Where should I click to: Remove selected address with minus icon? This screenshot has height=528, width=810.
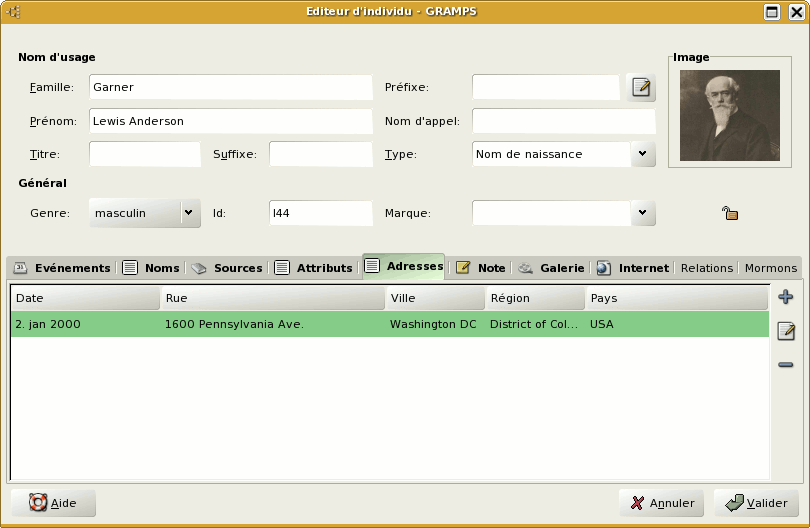click(x=786, y=365)
